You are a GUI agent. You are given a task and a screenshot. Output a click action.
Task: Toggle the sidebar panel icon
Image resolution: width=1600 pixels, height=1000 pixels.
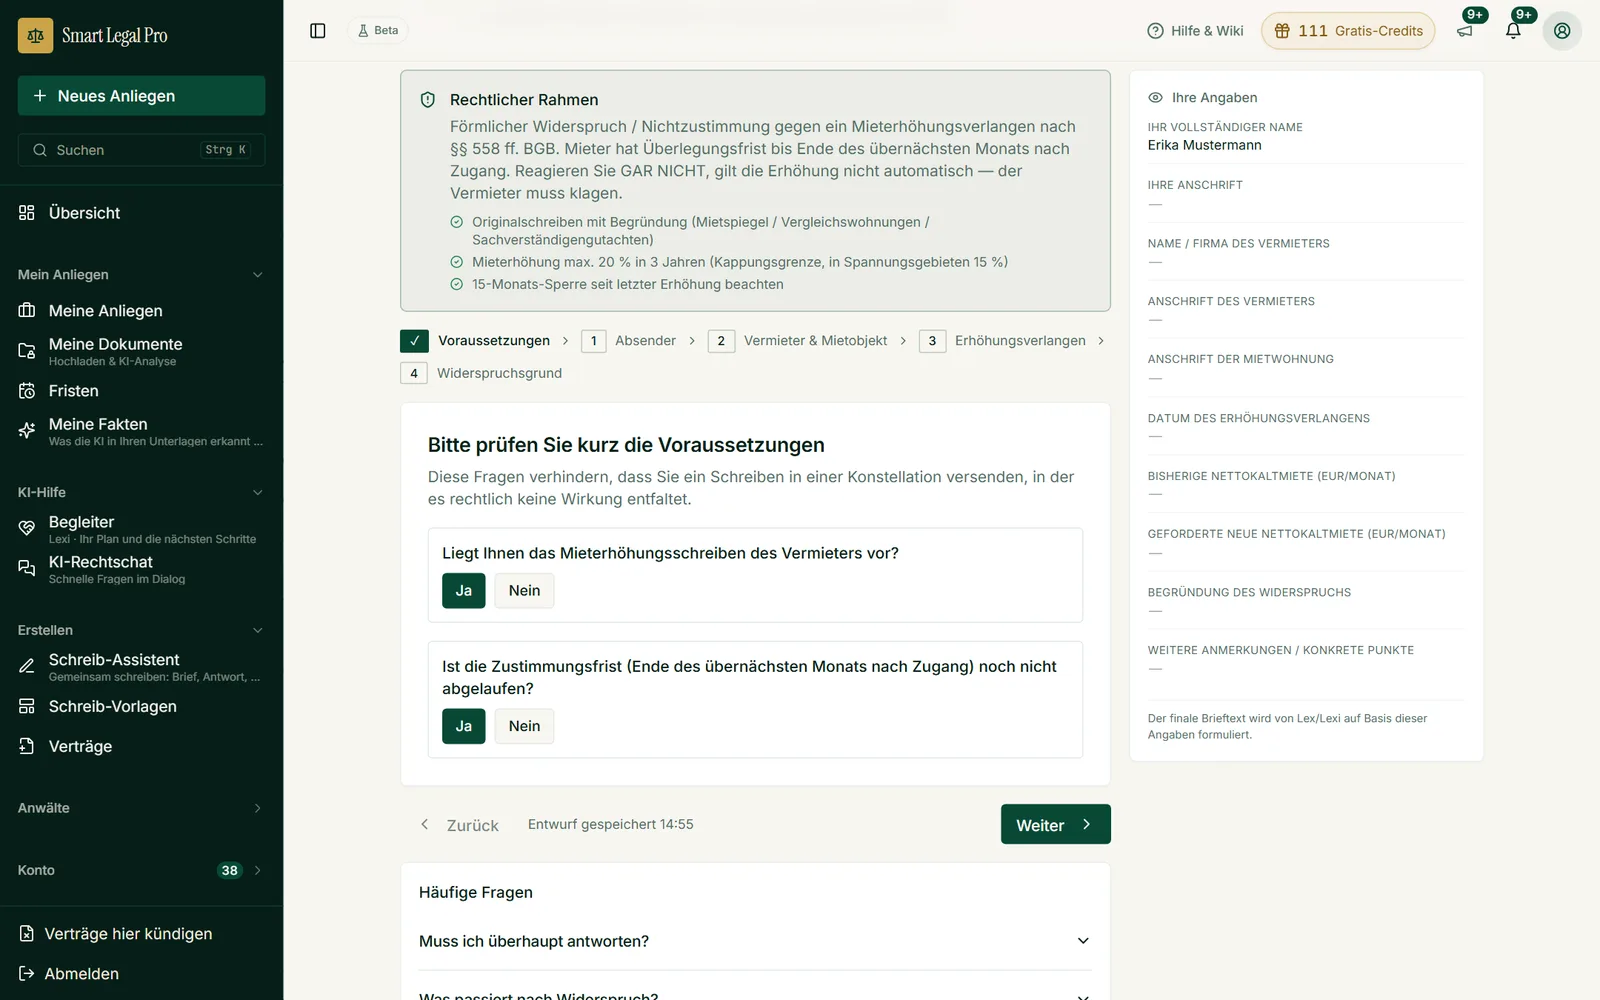point(318,31)
